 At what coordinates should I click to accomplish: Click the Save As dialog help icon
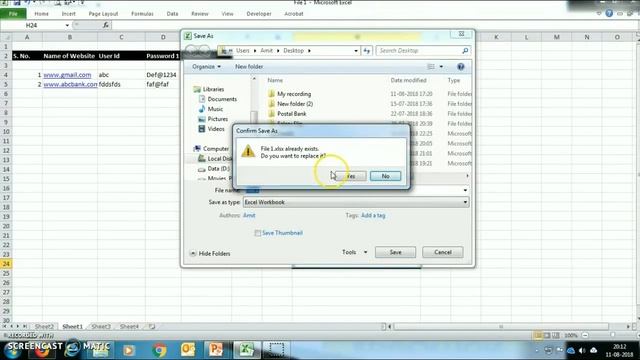pyautogui.click(x=460, y=67)
